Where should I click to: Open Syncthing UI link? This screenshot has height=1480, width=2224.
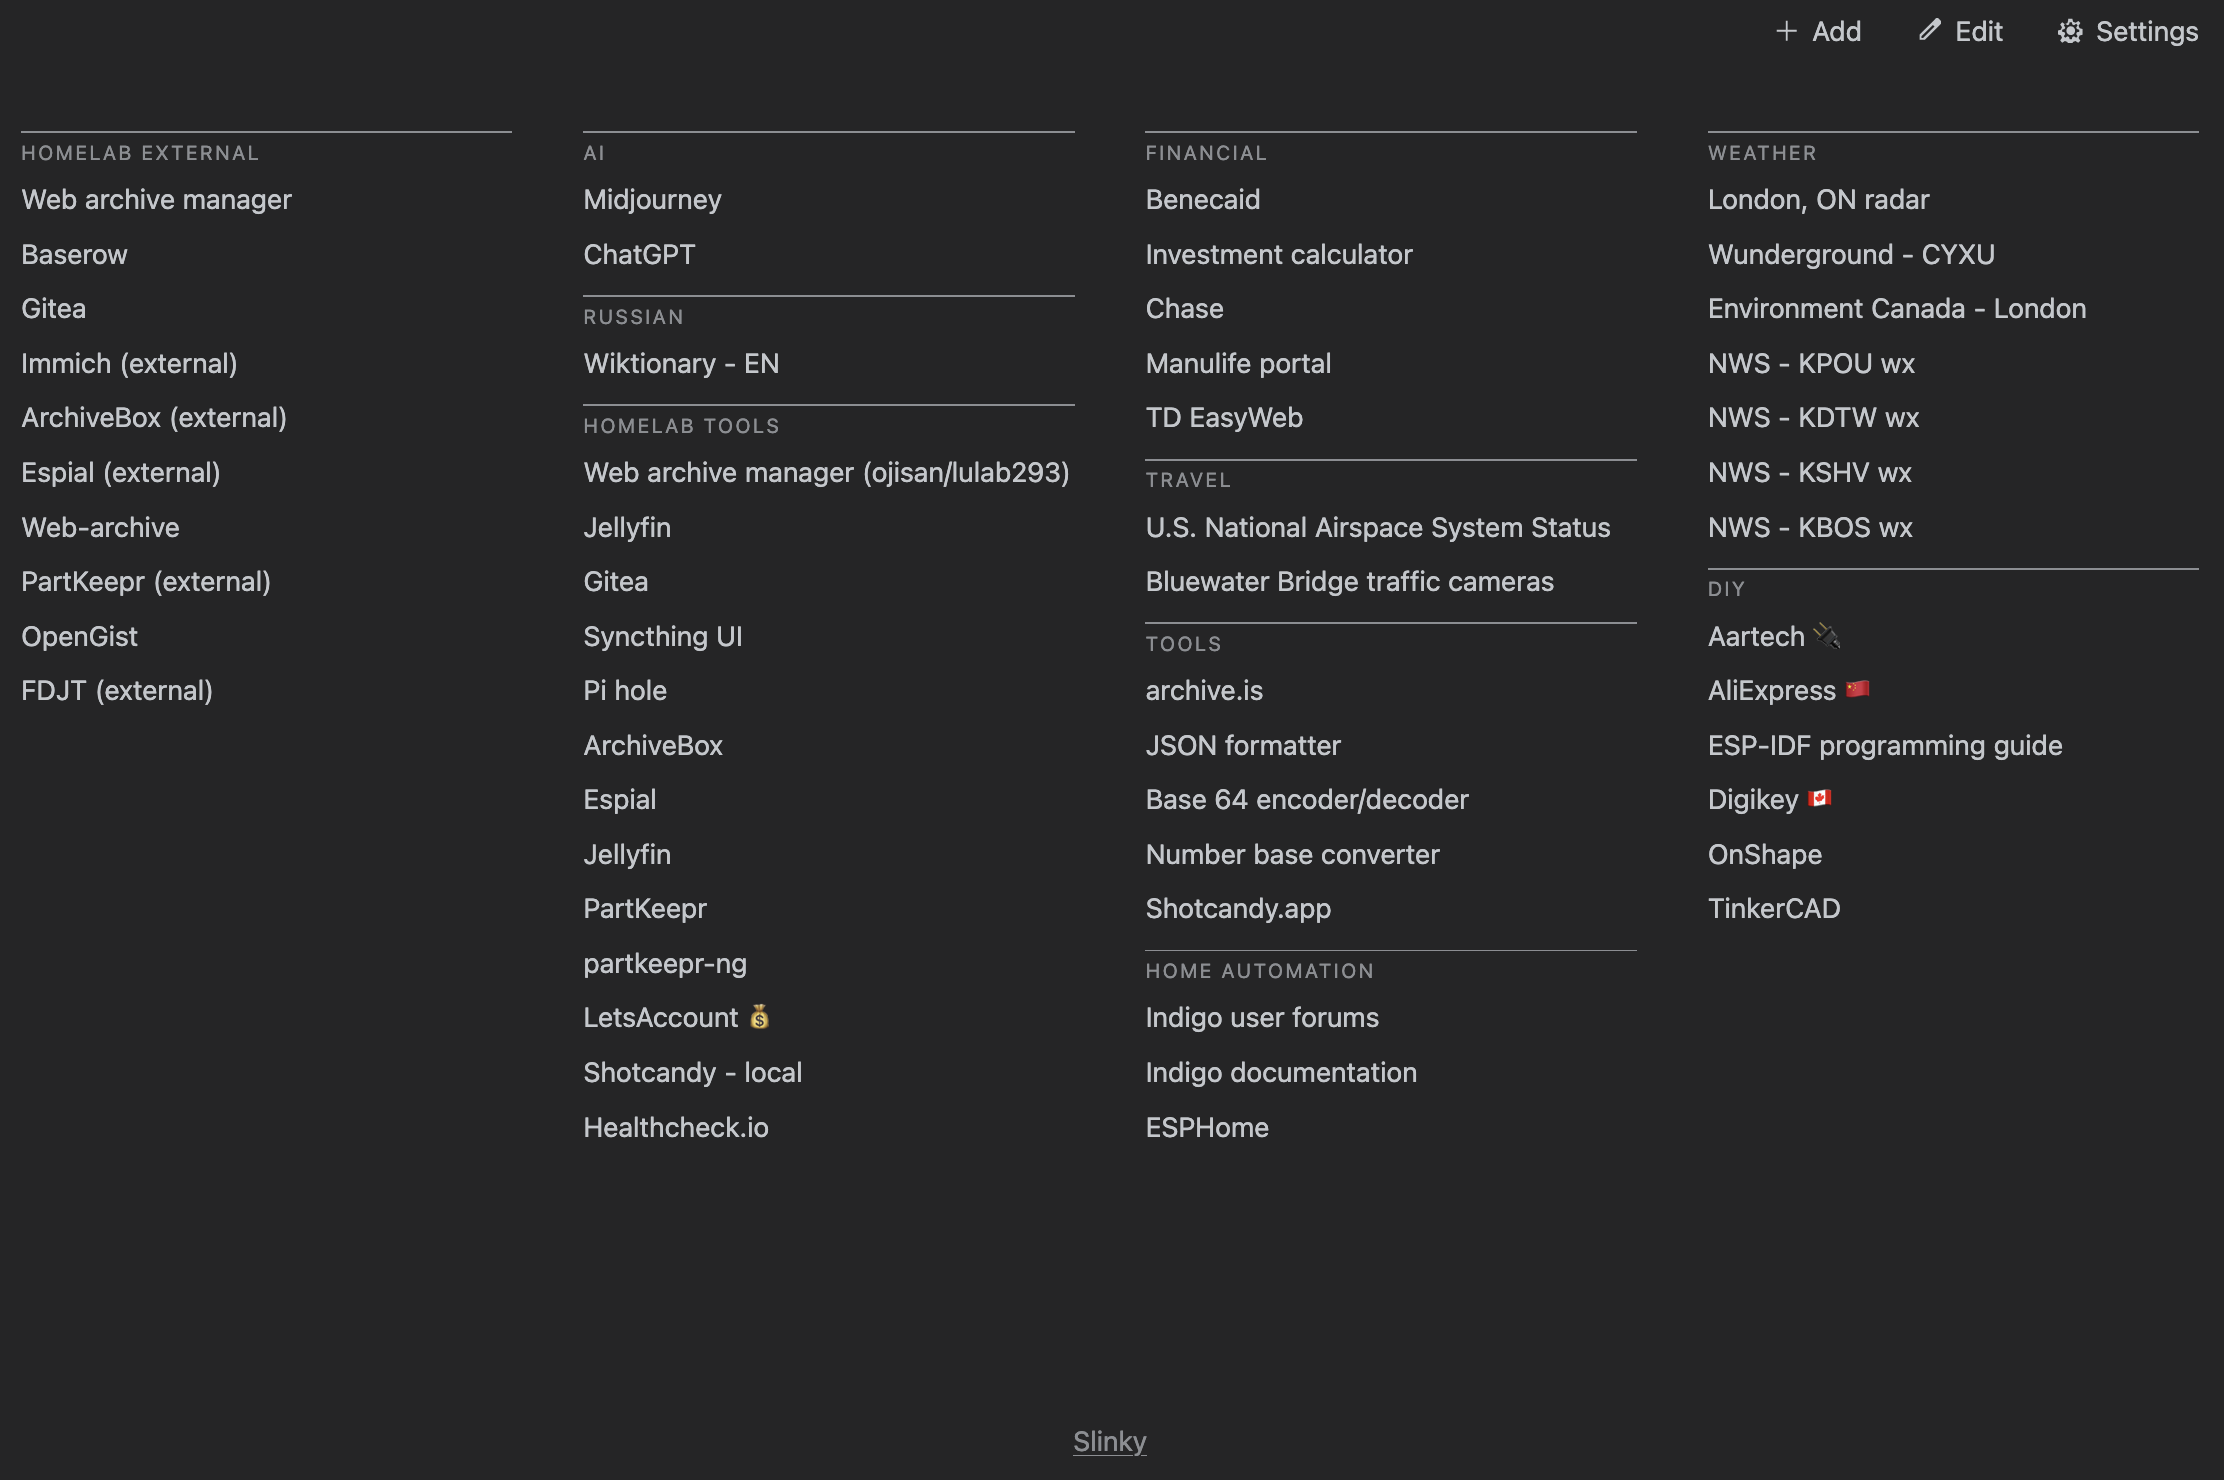tap(663, 636)
